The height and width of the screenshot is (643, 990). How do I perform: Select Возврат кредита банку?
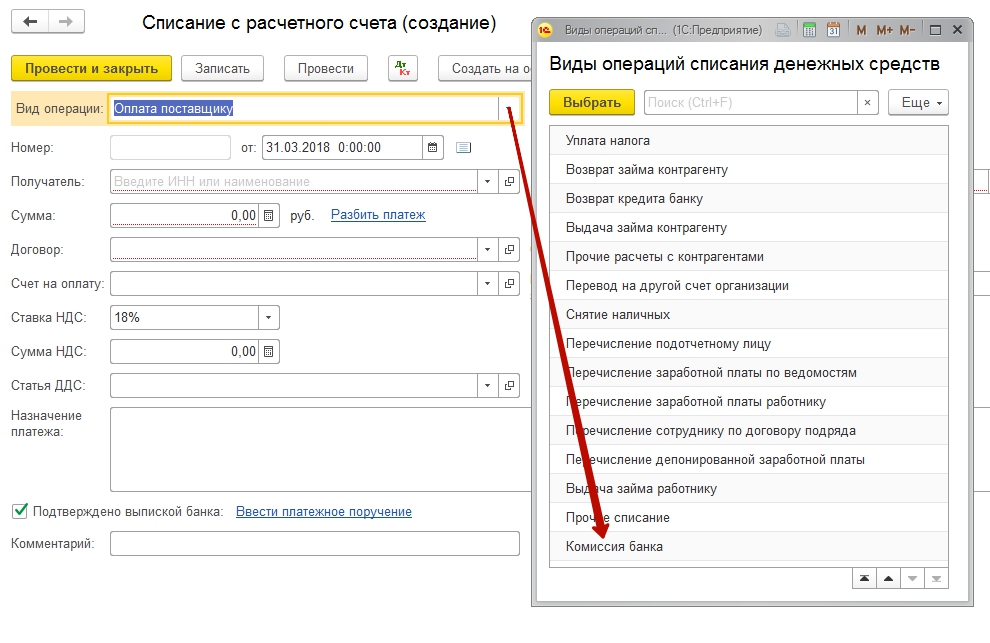click(x=749, y=198)
